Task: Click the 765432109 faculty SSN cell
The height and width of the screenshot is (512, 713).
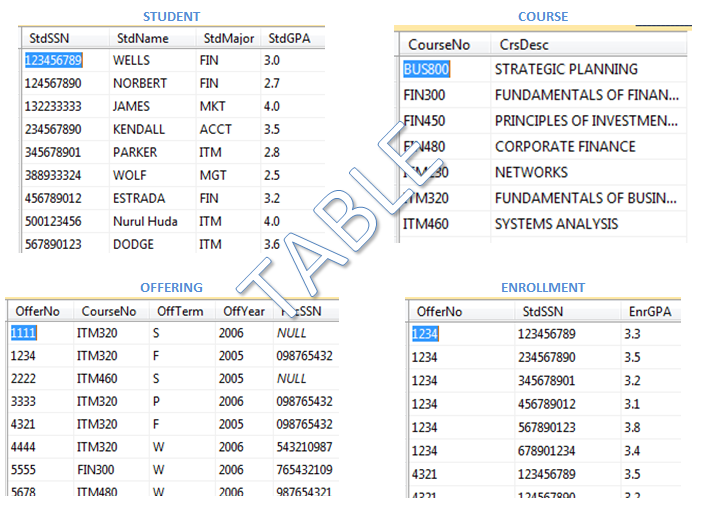Action: click(x=304, y=469)
